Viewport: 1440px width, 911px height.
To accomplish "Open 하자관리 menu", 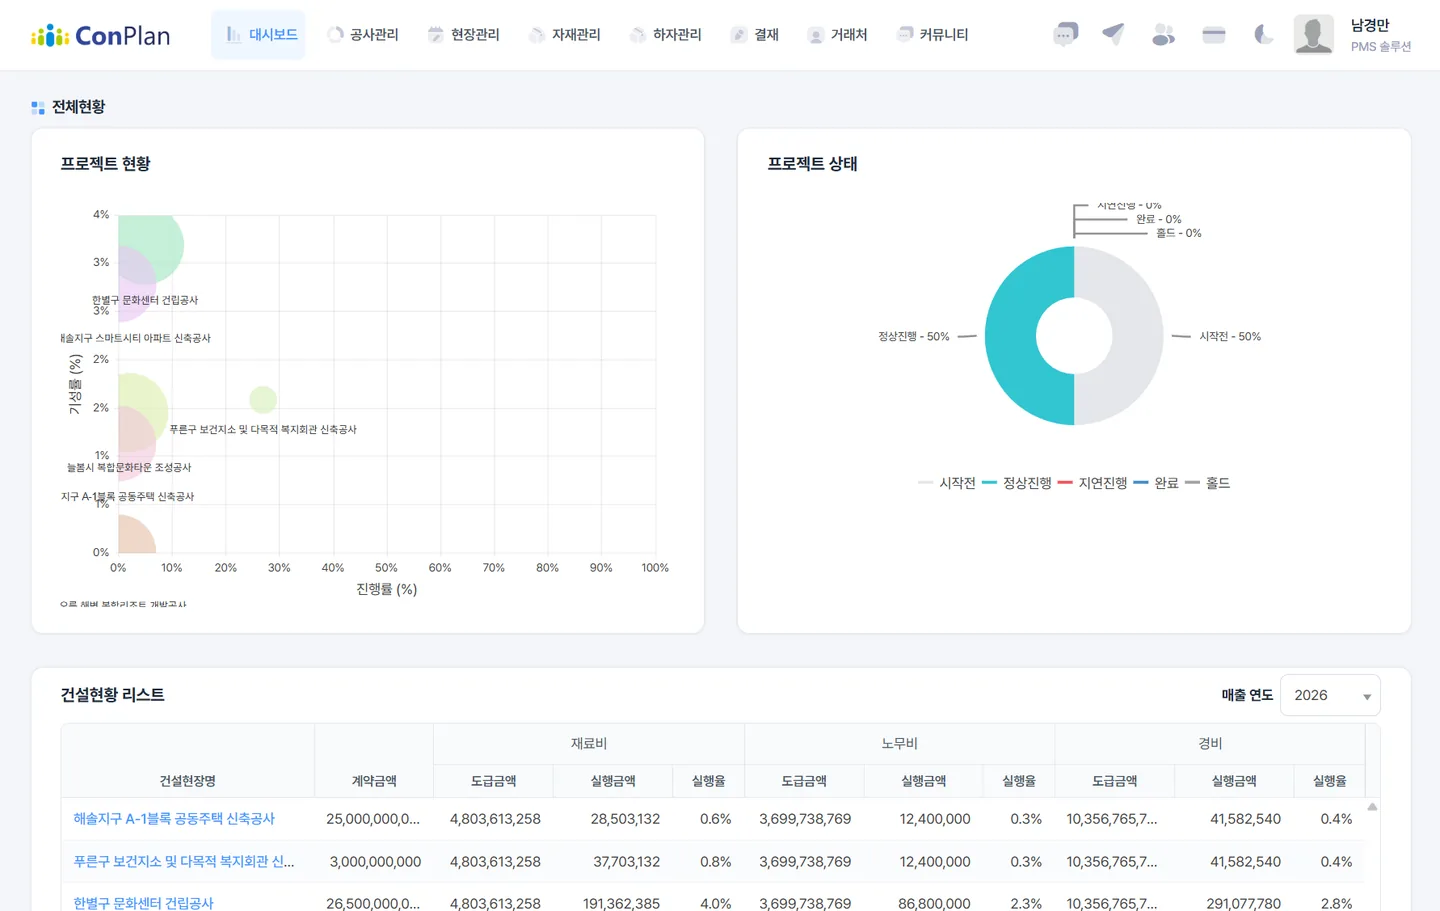I will (x=666, y=35).
